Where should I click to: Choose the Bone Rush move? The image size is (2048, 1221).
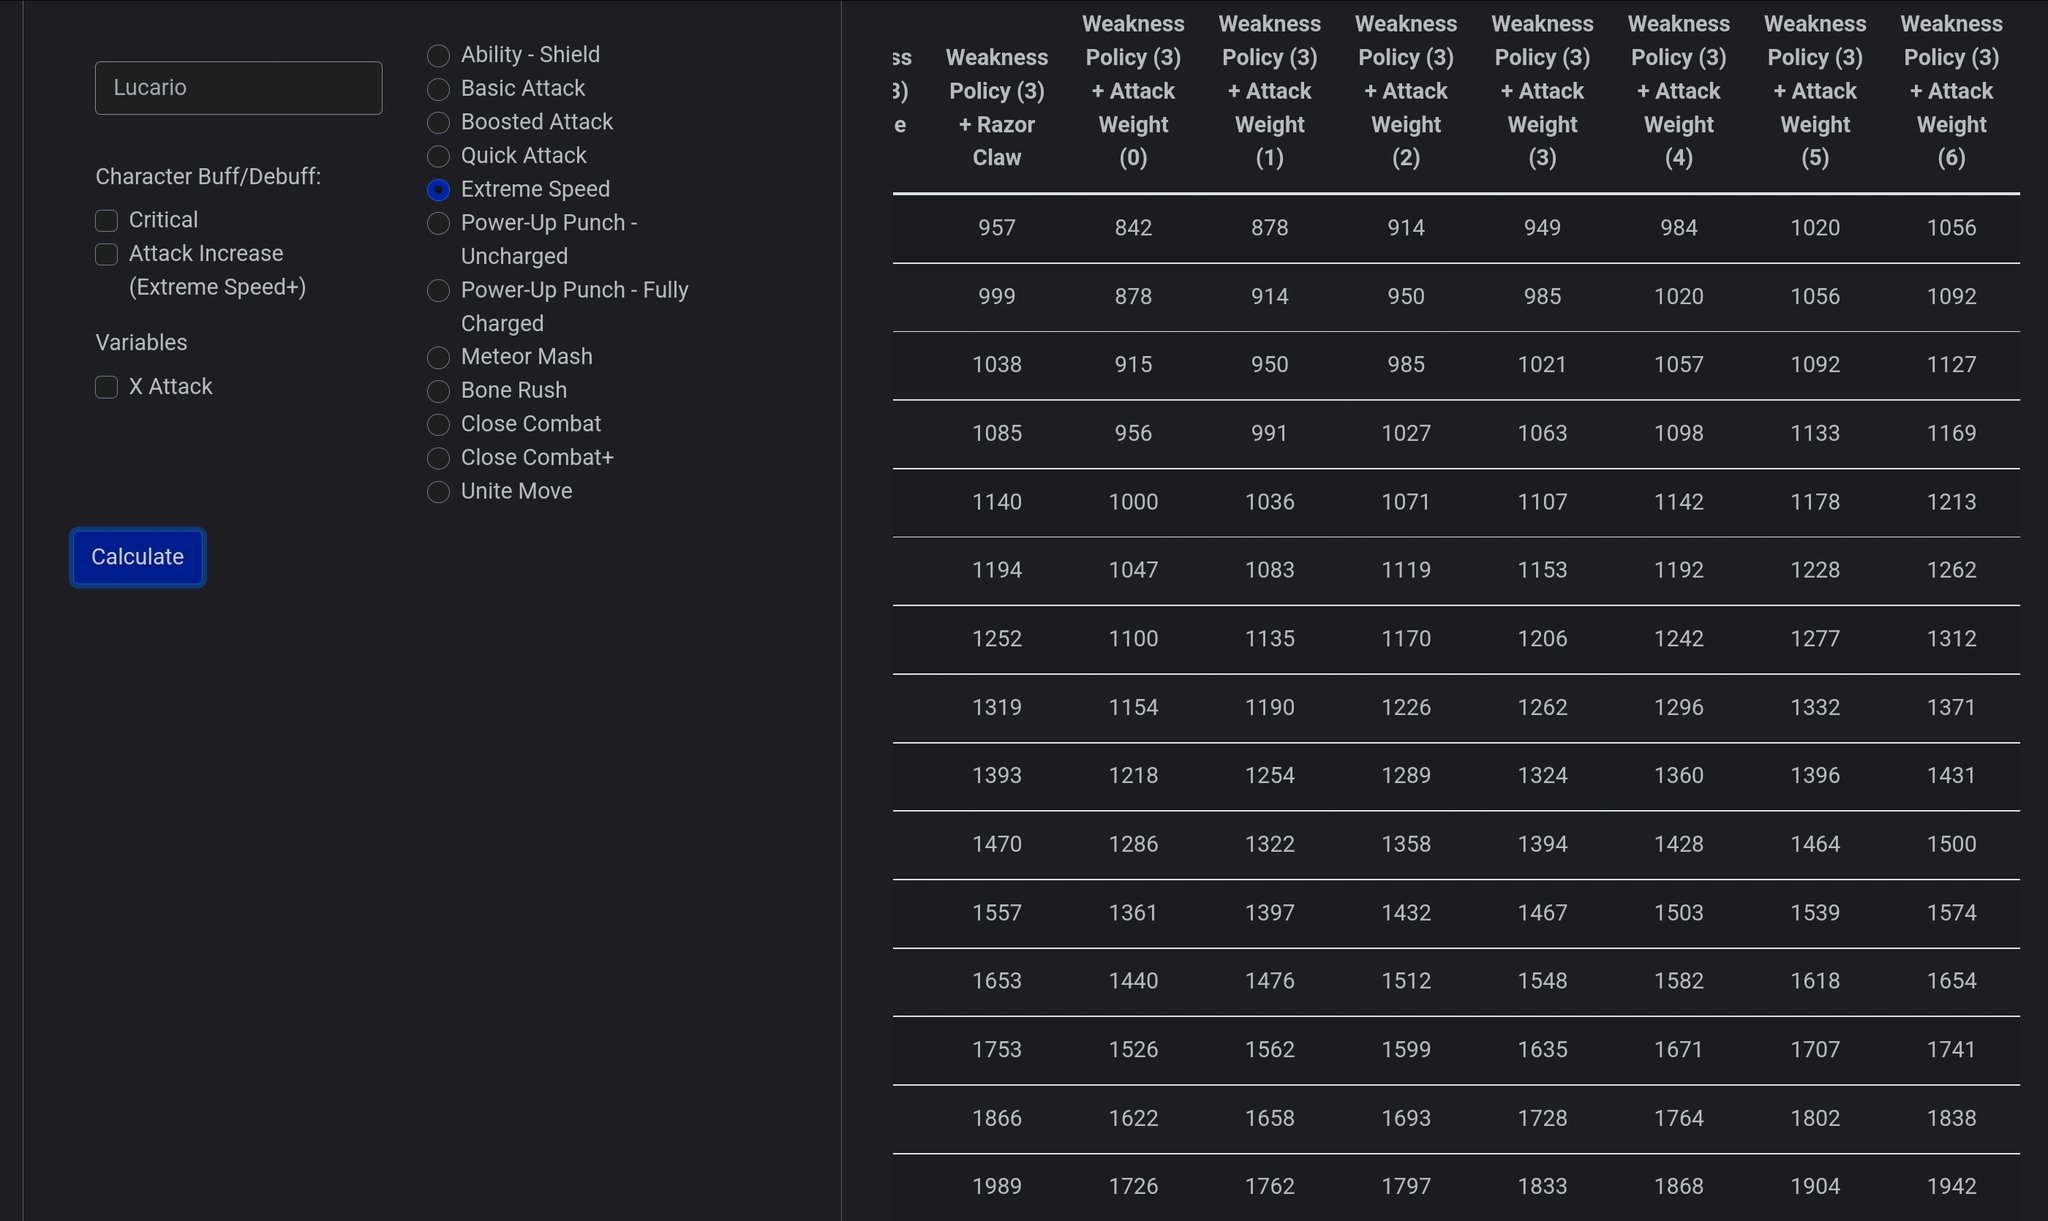(438, 391)
